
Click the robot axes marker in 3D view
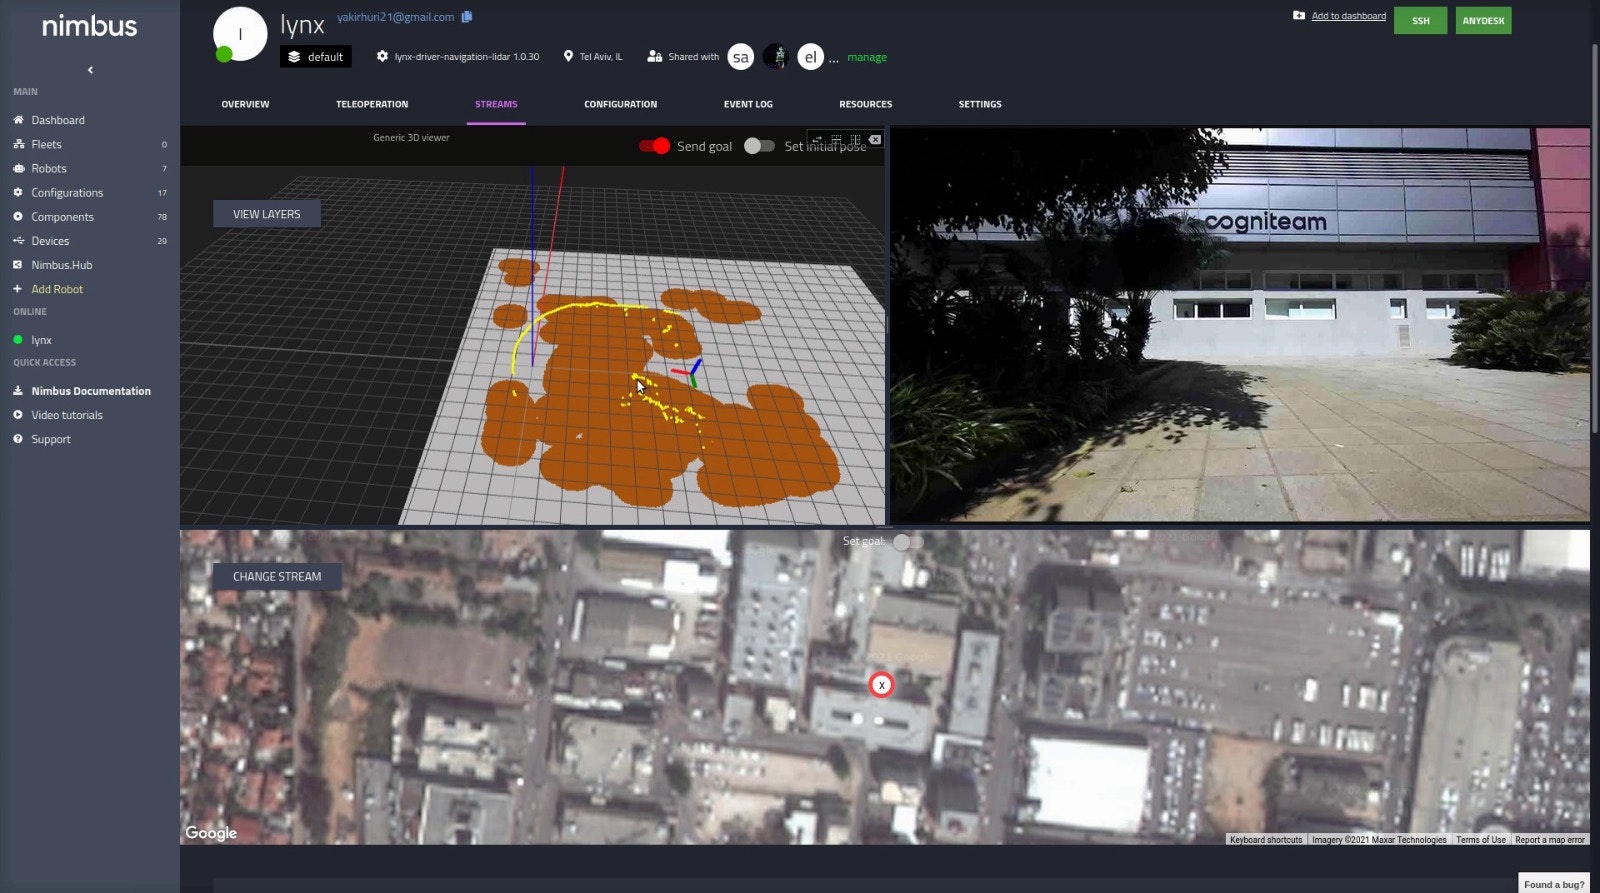(689, 373)
